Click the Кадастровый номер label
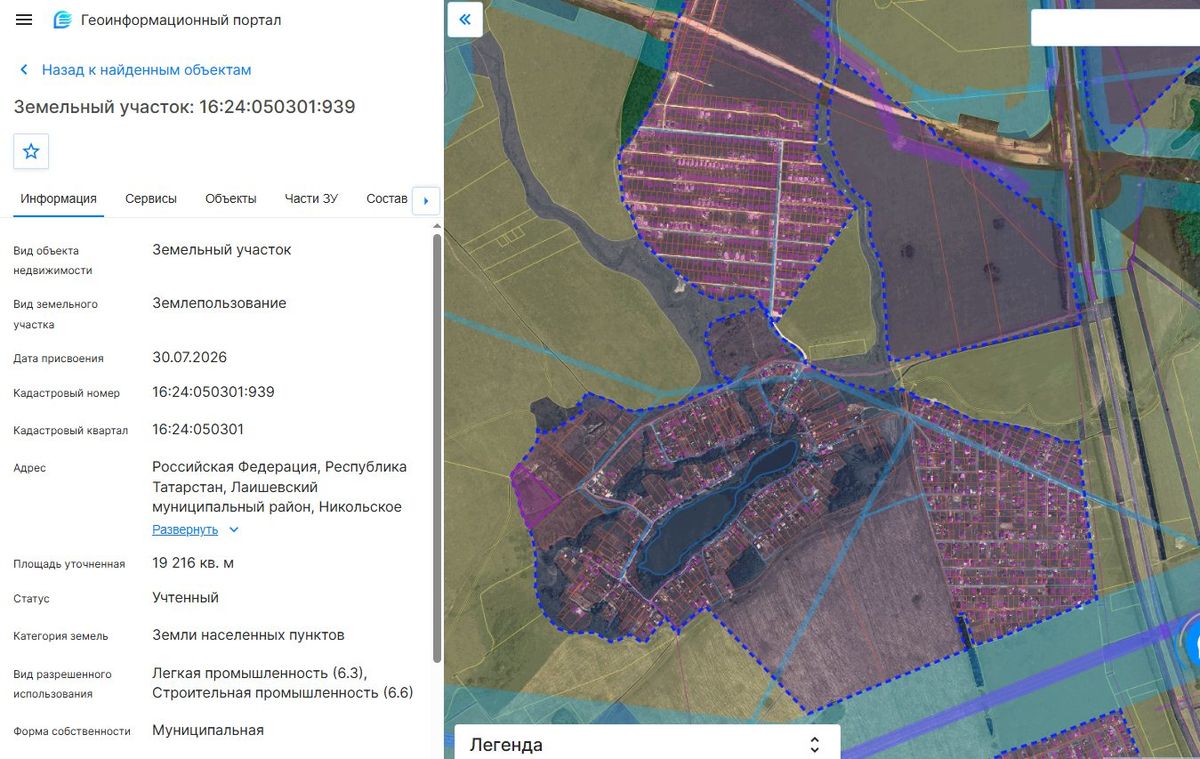This screenshot has height=759, width=1200. 66,393
